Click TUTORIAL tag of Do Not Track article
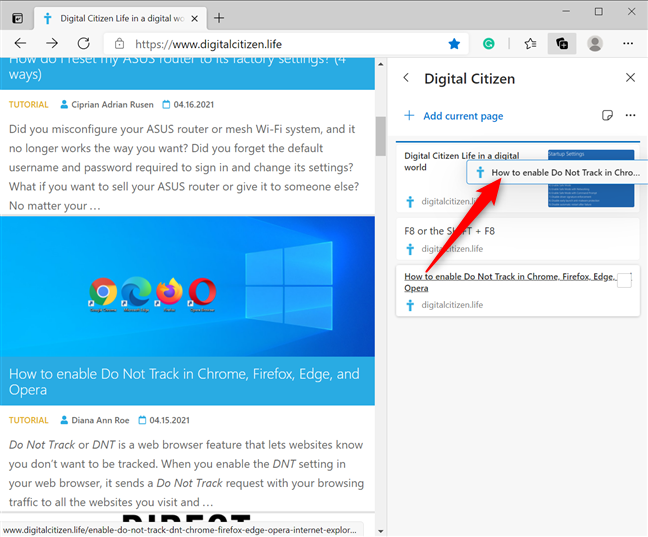This screenshot has width=648, height=537. click(x=29, y=420)
